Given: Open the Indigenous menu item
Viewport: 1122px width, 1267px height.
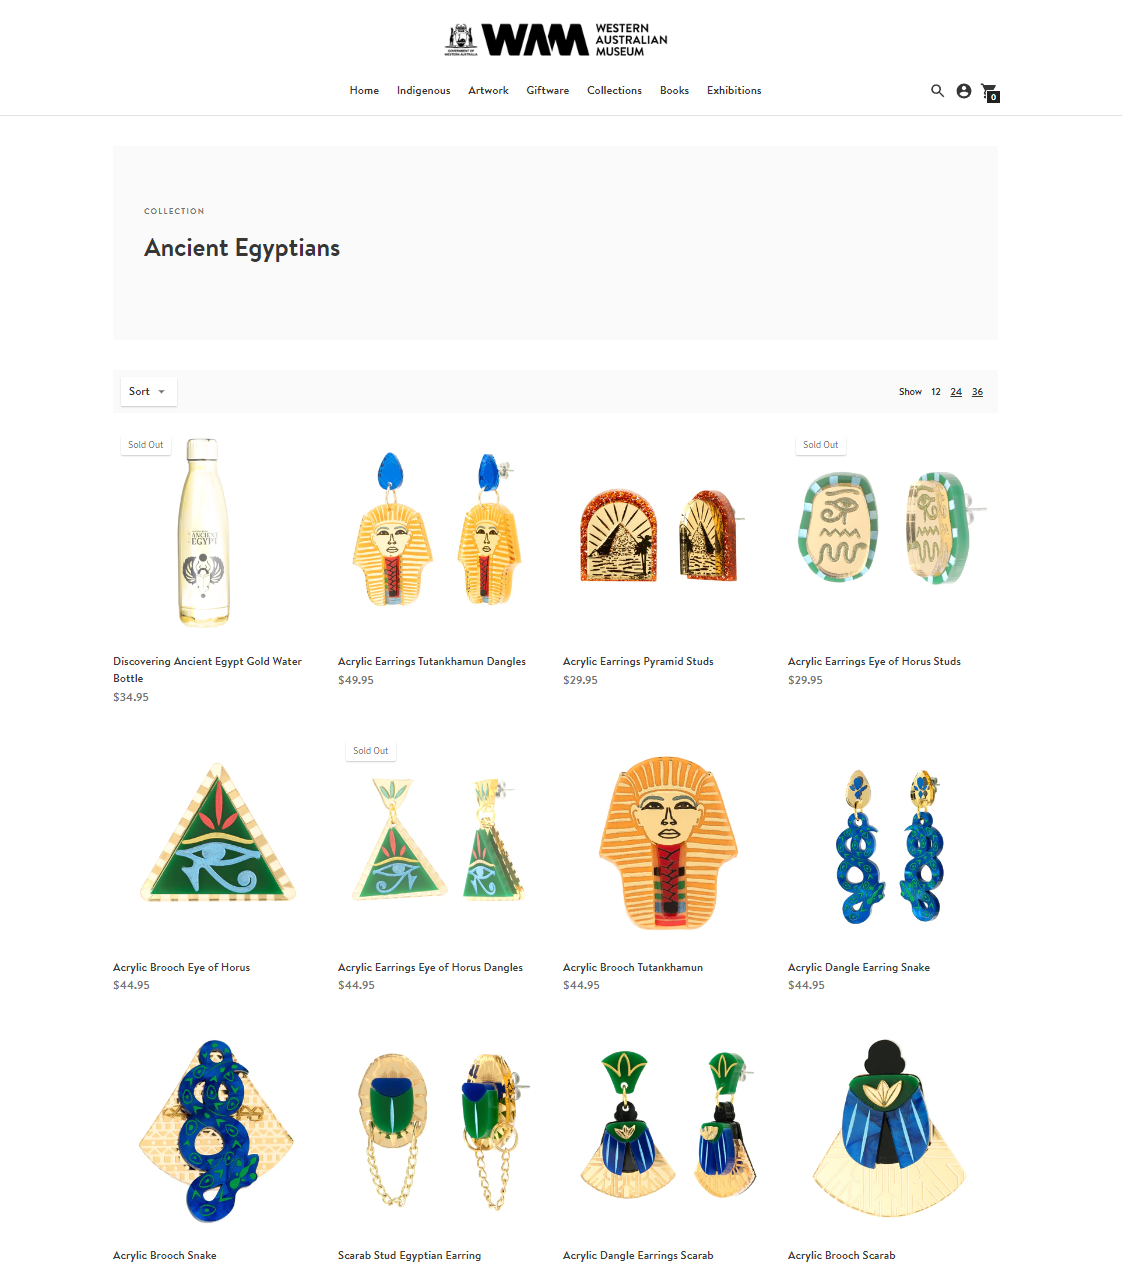Looking at the screenshot, I should 423,91.
